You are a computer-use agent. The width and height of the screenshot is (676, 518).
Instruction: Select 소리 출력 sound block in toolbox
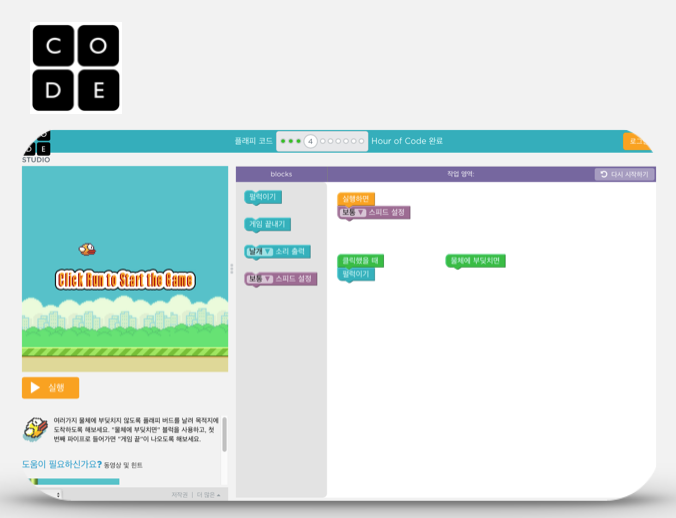[290, 251]
